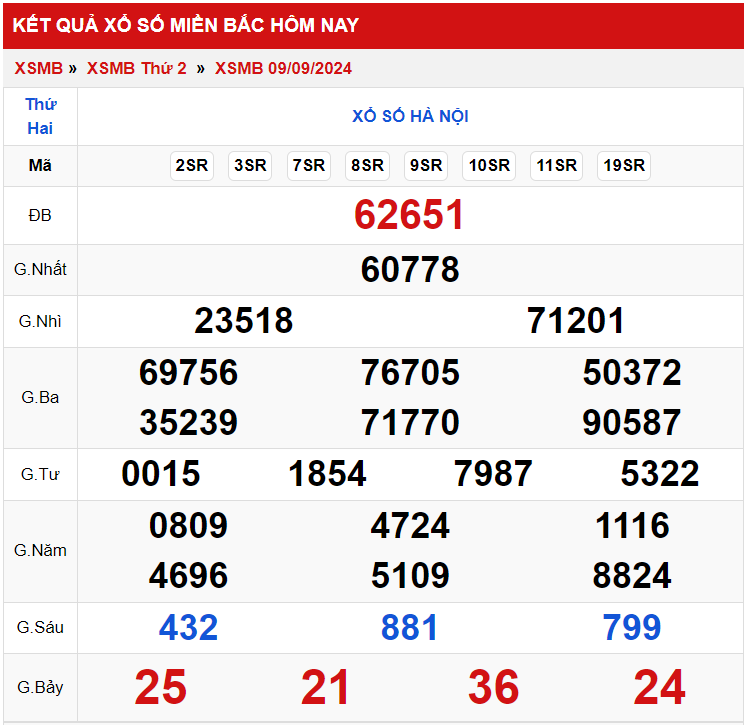Select the 2SR code badge
Screen dimensions: 747x725
[x=191, y=166]
